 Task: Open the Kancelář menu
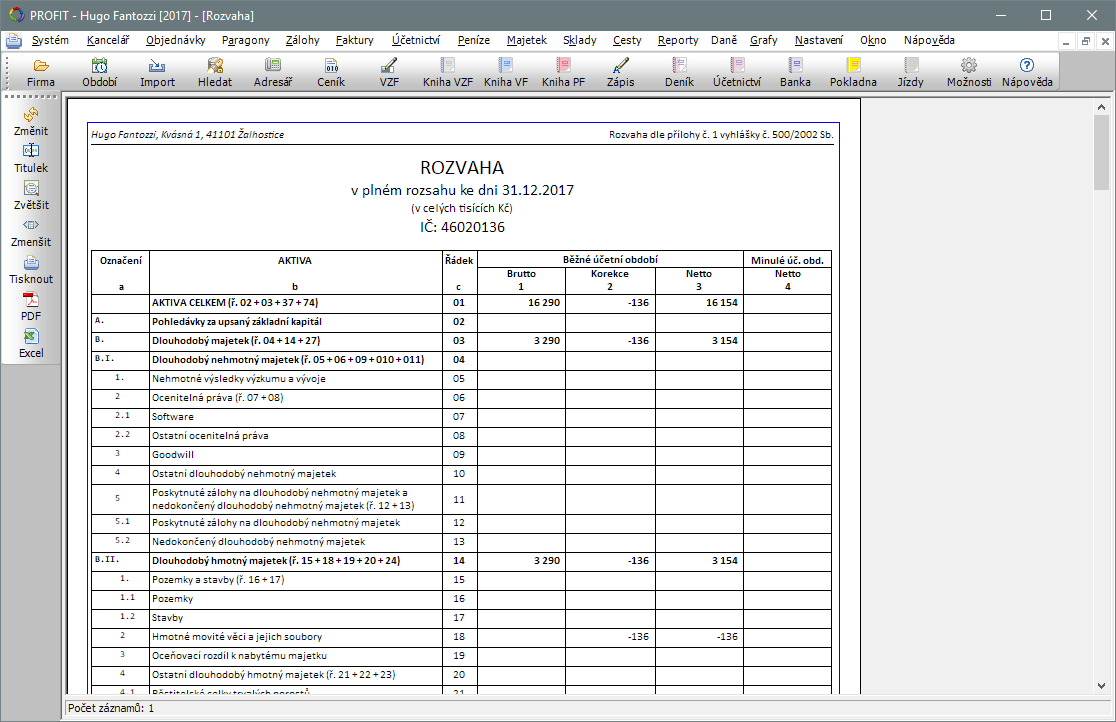click(107, 41)
